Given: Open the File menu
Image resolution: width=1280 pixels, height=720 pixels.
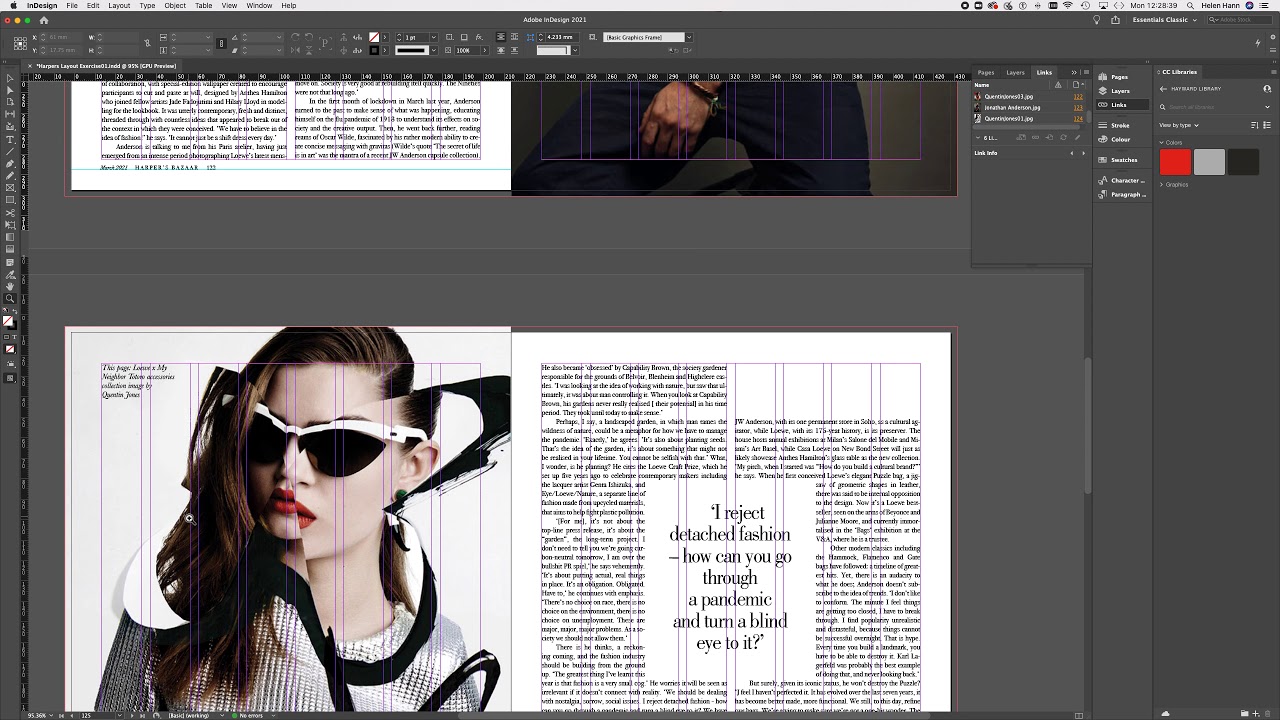Looking at the screenshot, I should [x=72, y=5].
